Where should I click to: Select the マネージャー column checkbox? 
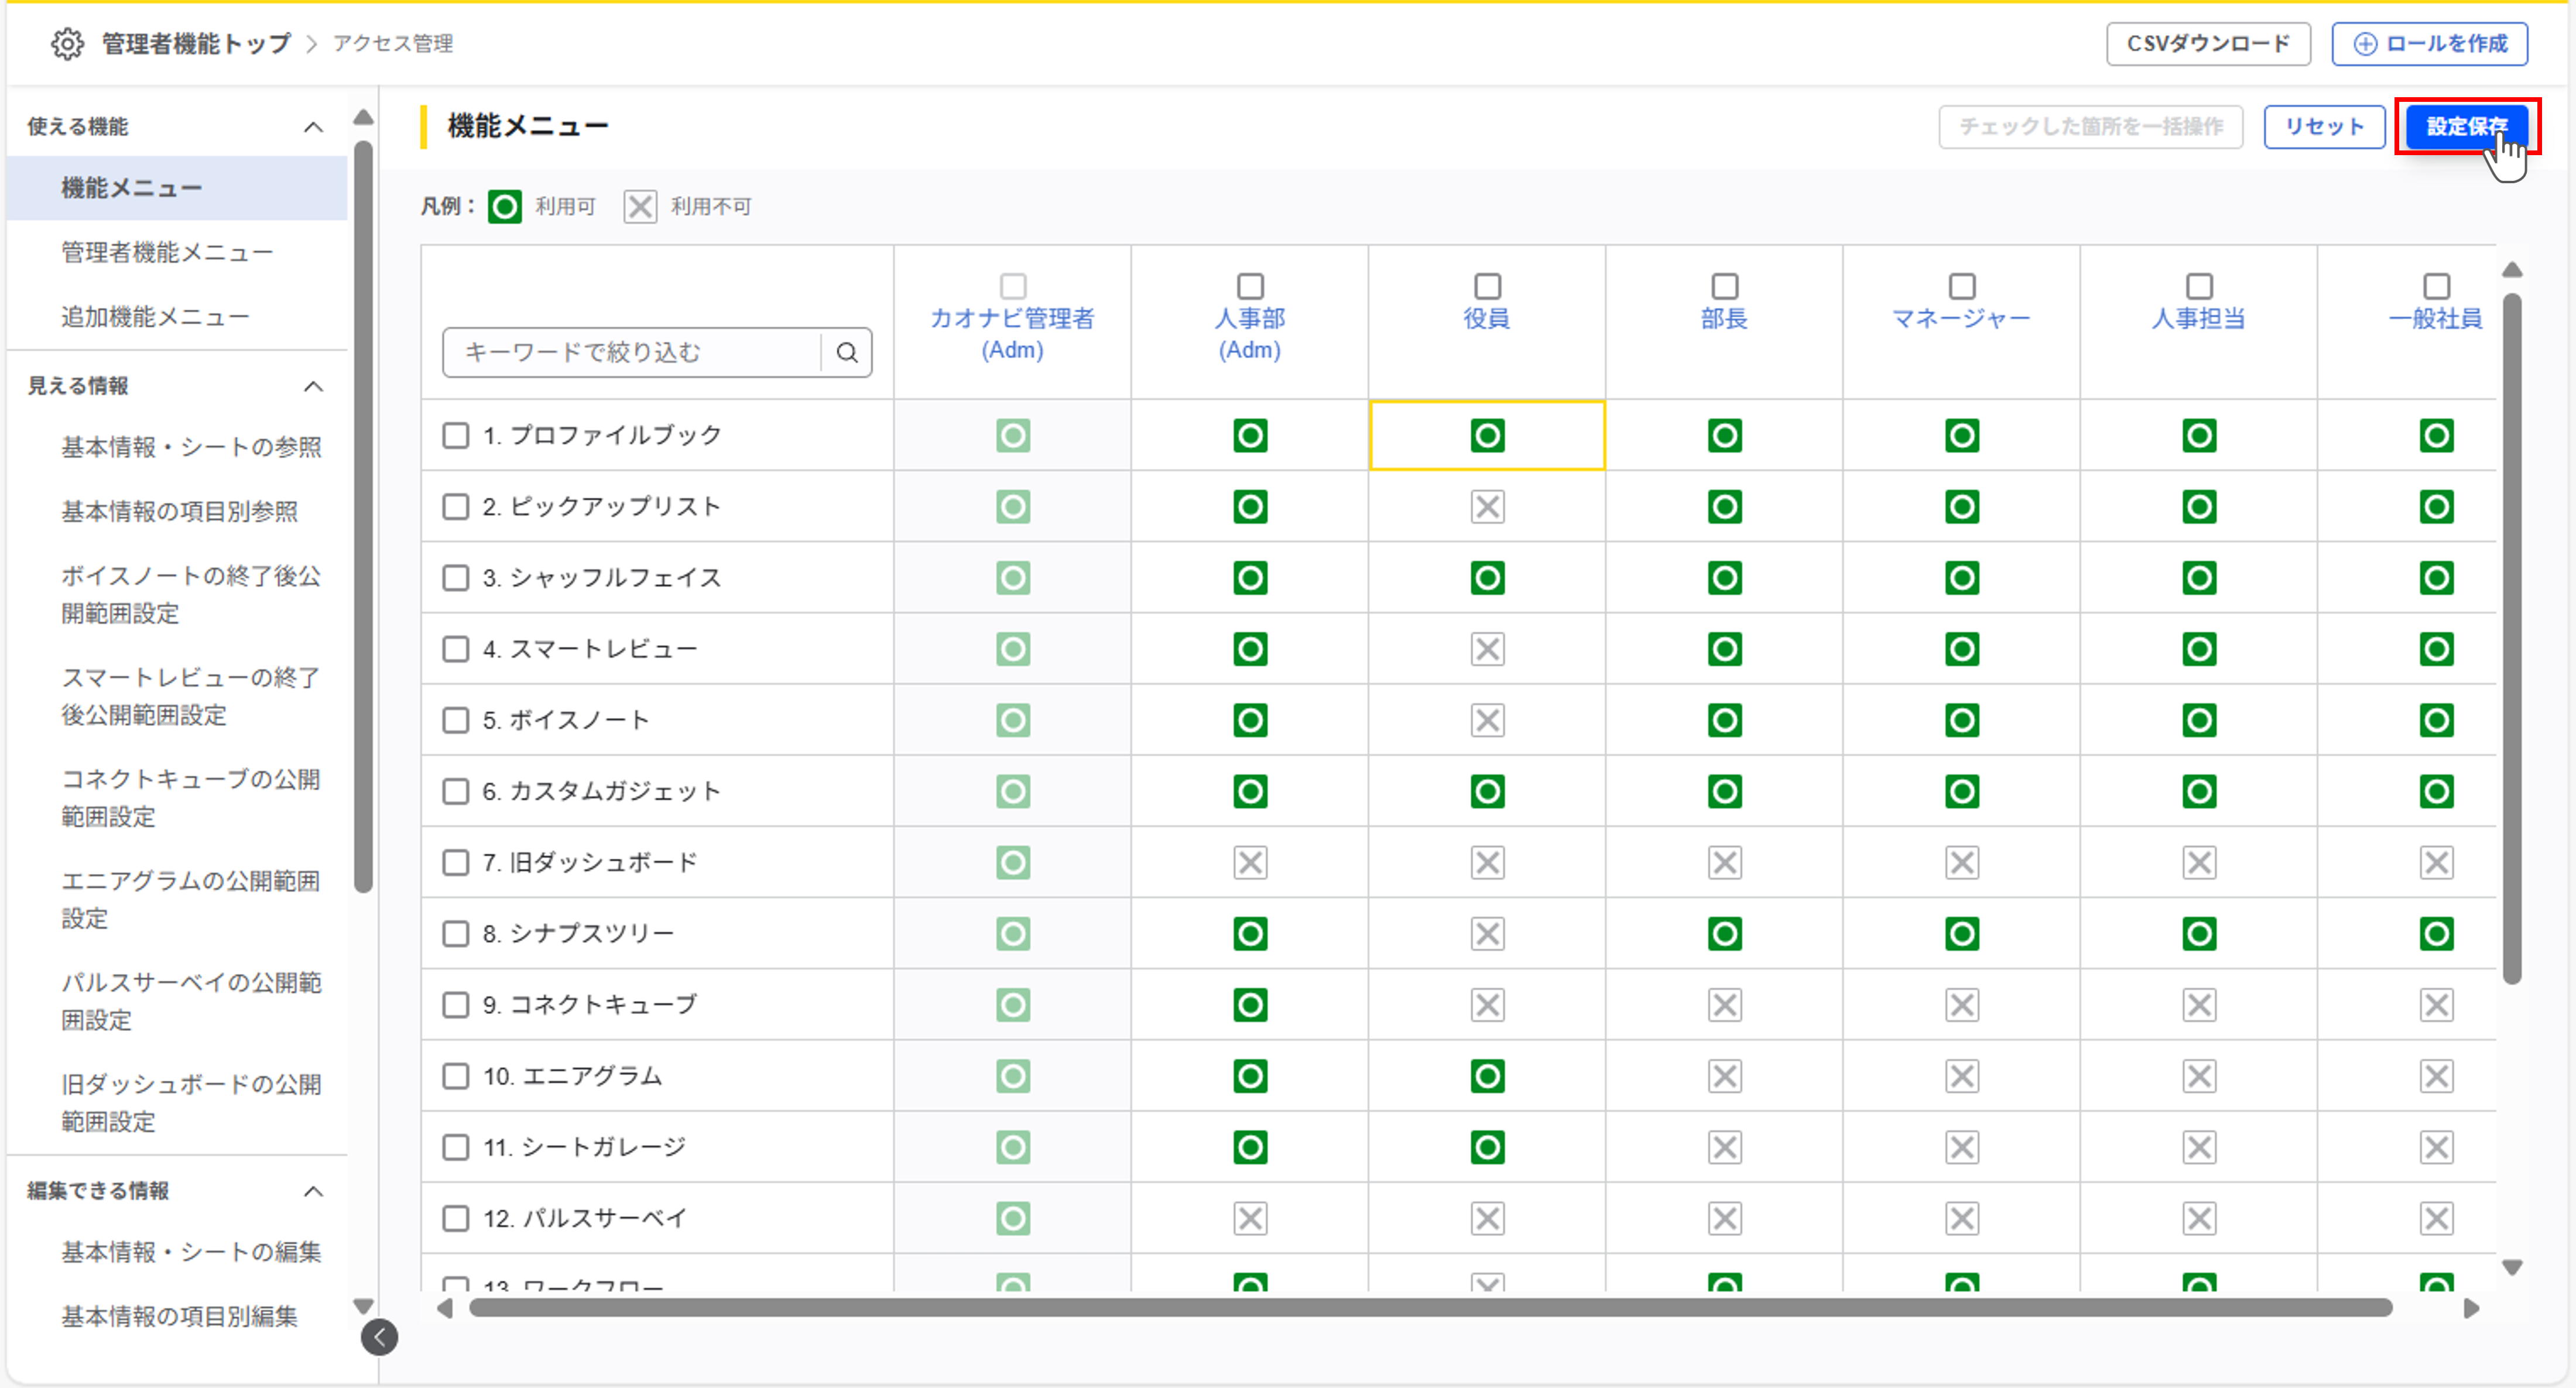pyautogui.click(x=1961, y=286)
